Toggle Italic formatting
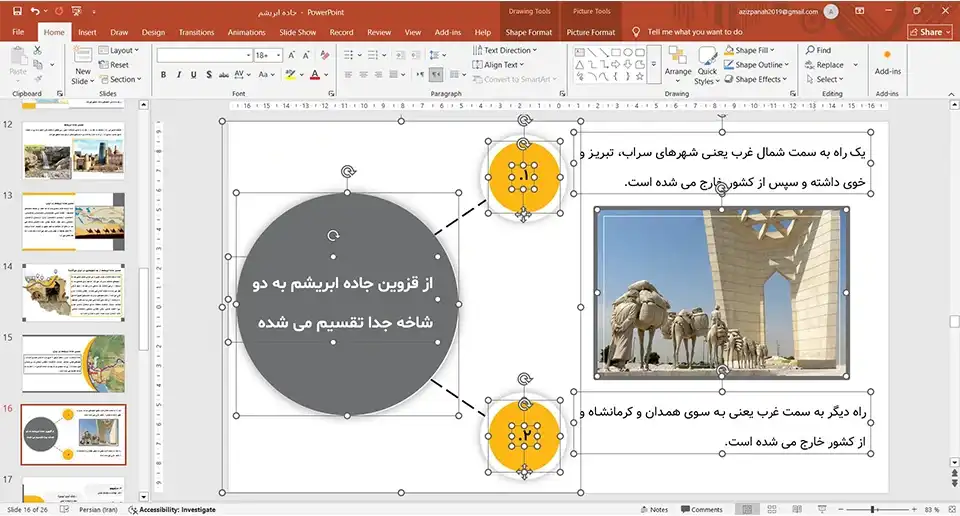The width and height of the screenshot is (960, 516). pyautogui.click(x=179, y=75)
